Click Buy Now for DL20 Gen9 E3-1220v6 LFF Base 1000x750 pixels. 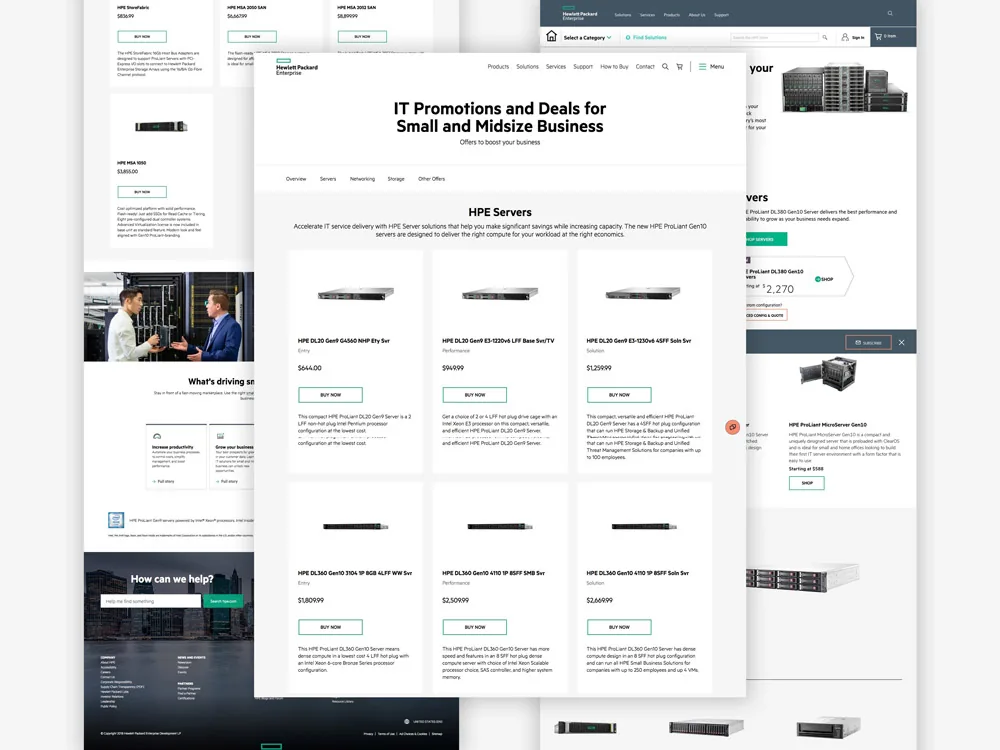(474, 395)
